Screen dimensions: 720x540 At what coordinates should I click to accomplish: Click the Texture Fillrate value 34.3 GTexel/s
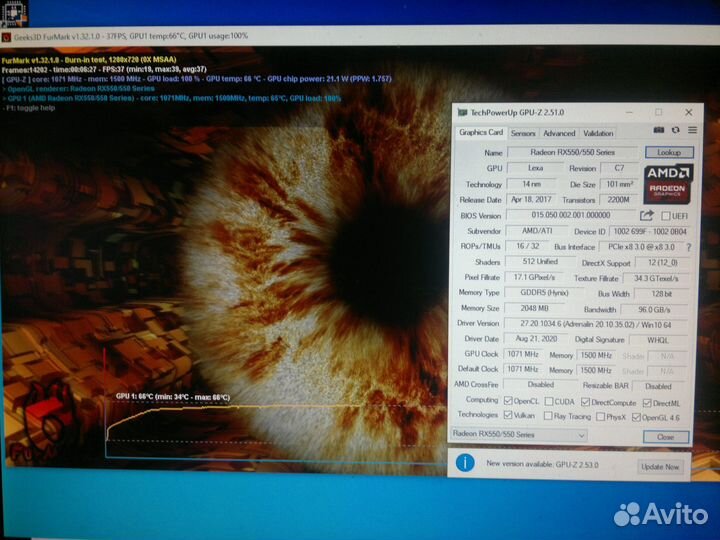656,279
